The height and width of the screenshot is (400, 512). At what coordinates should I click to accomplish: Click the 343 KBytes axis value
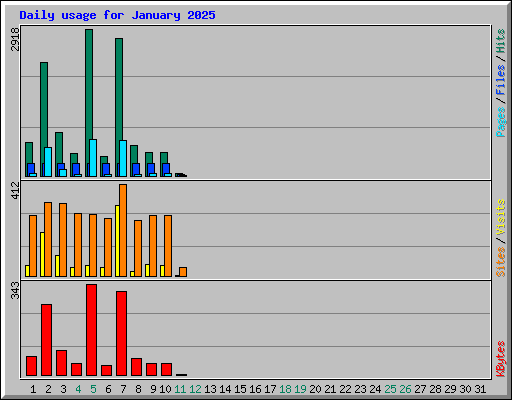pyautogui.click(x=15, y=290)
